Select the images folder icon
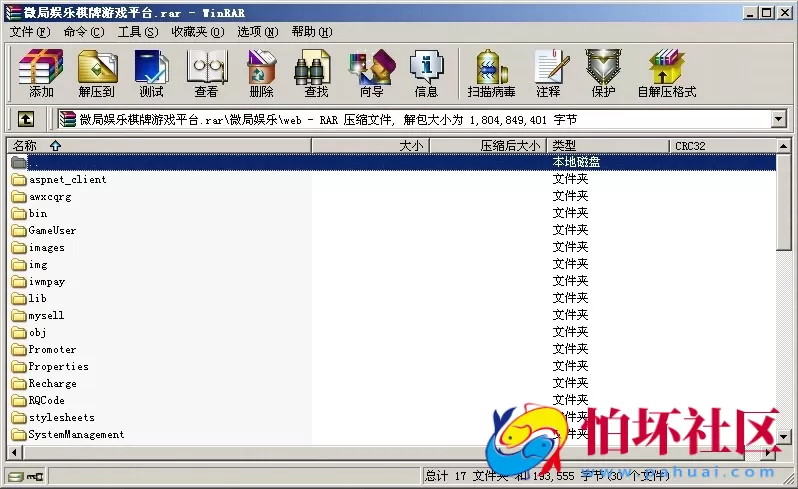Screen dimensions: 798x489 pos(19,248)
